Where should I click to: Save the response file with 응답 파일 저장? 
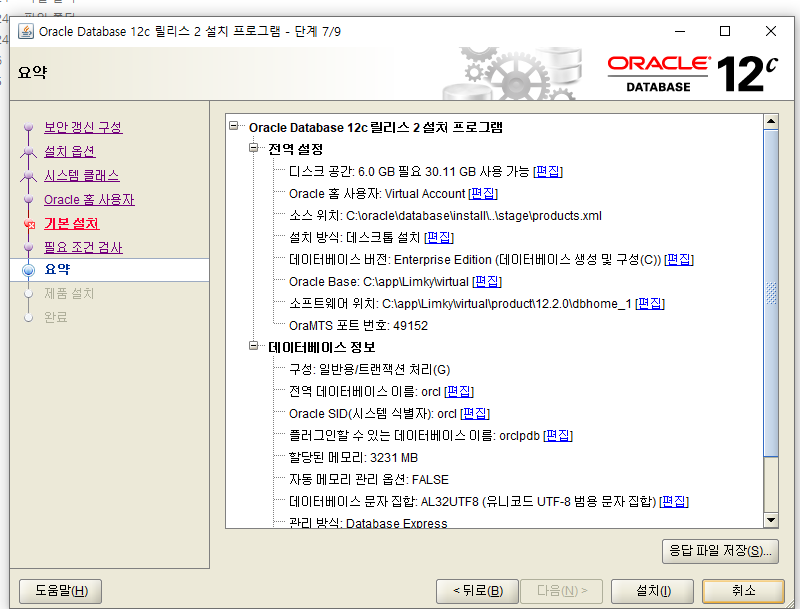(720, 551)
